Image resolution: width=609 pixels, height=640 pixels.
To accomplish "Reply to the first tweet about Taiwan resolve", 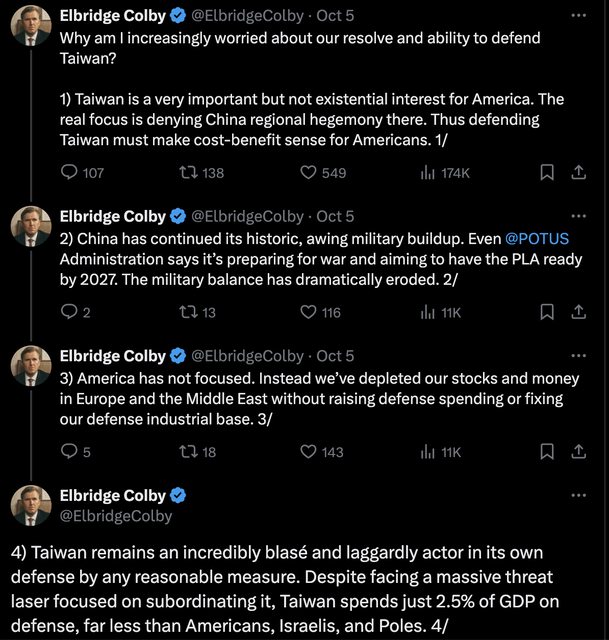I will (x=70, y=173).
